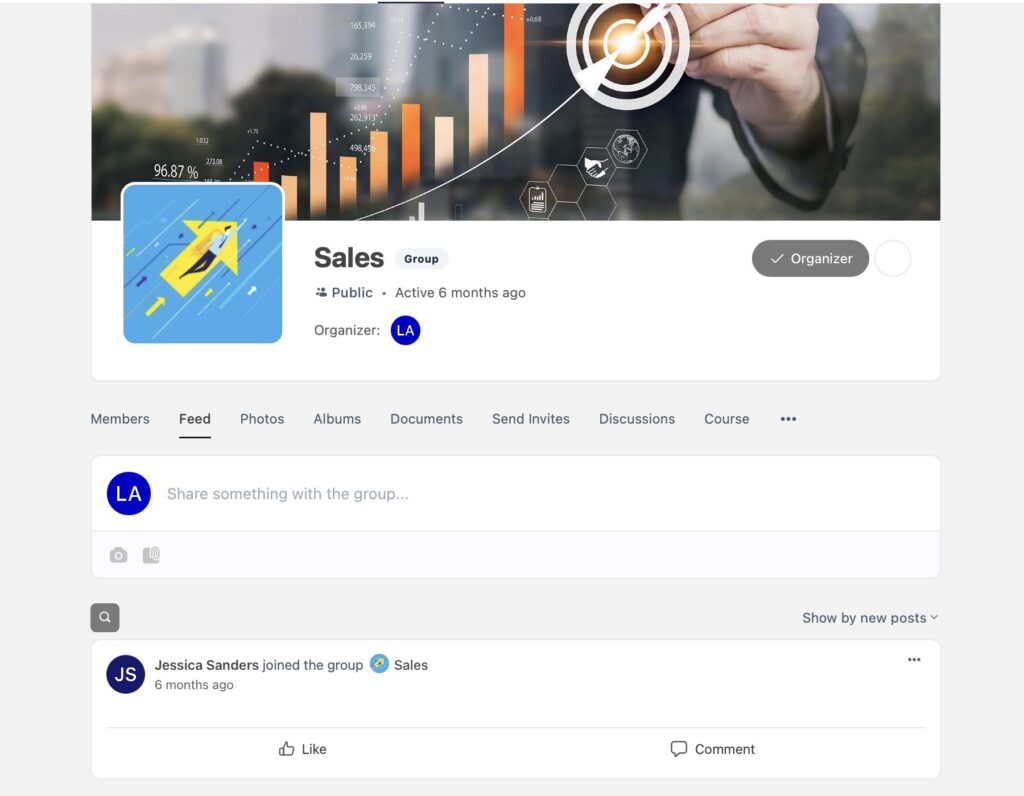Click Jessica Sanders JS avatar
1024x796 pixels.
click(x=125, y=674)
